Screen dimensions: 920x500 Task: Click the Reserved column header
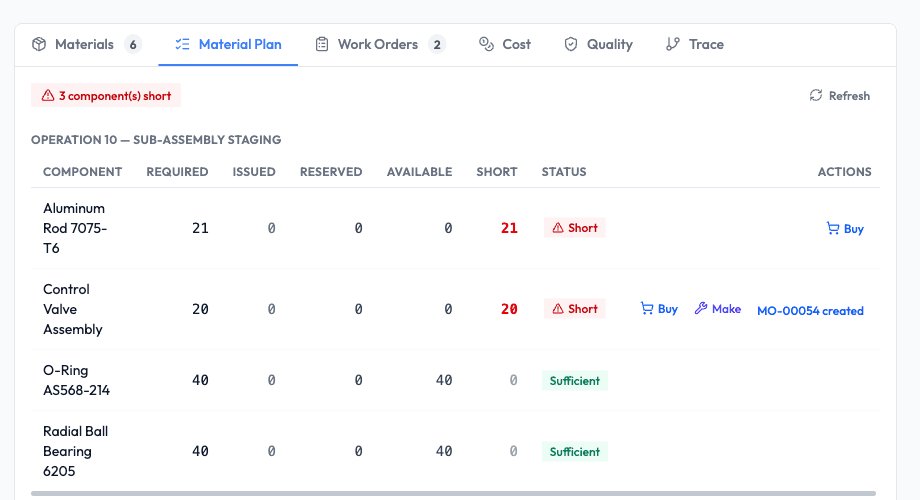[x=331, y=172]
